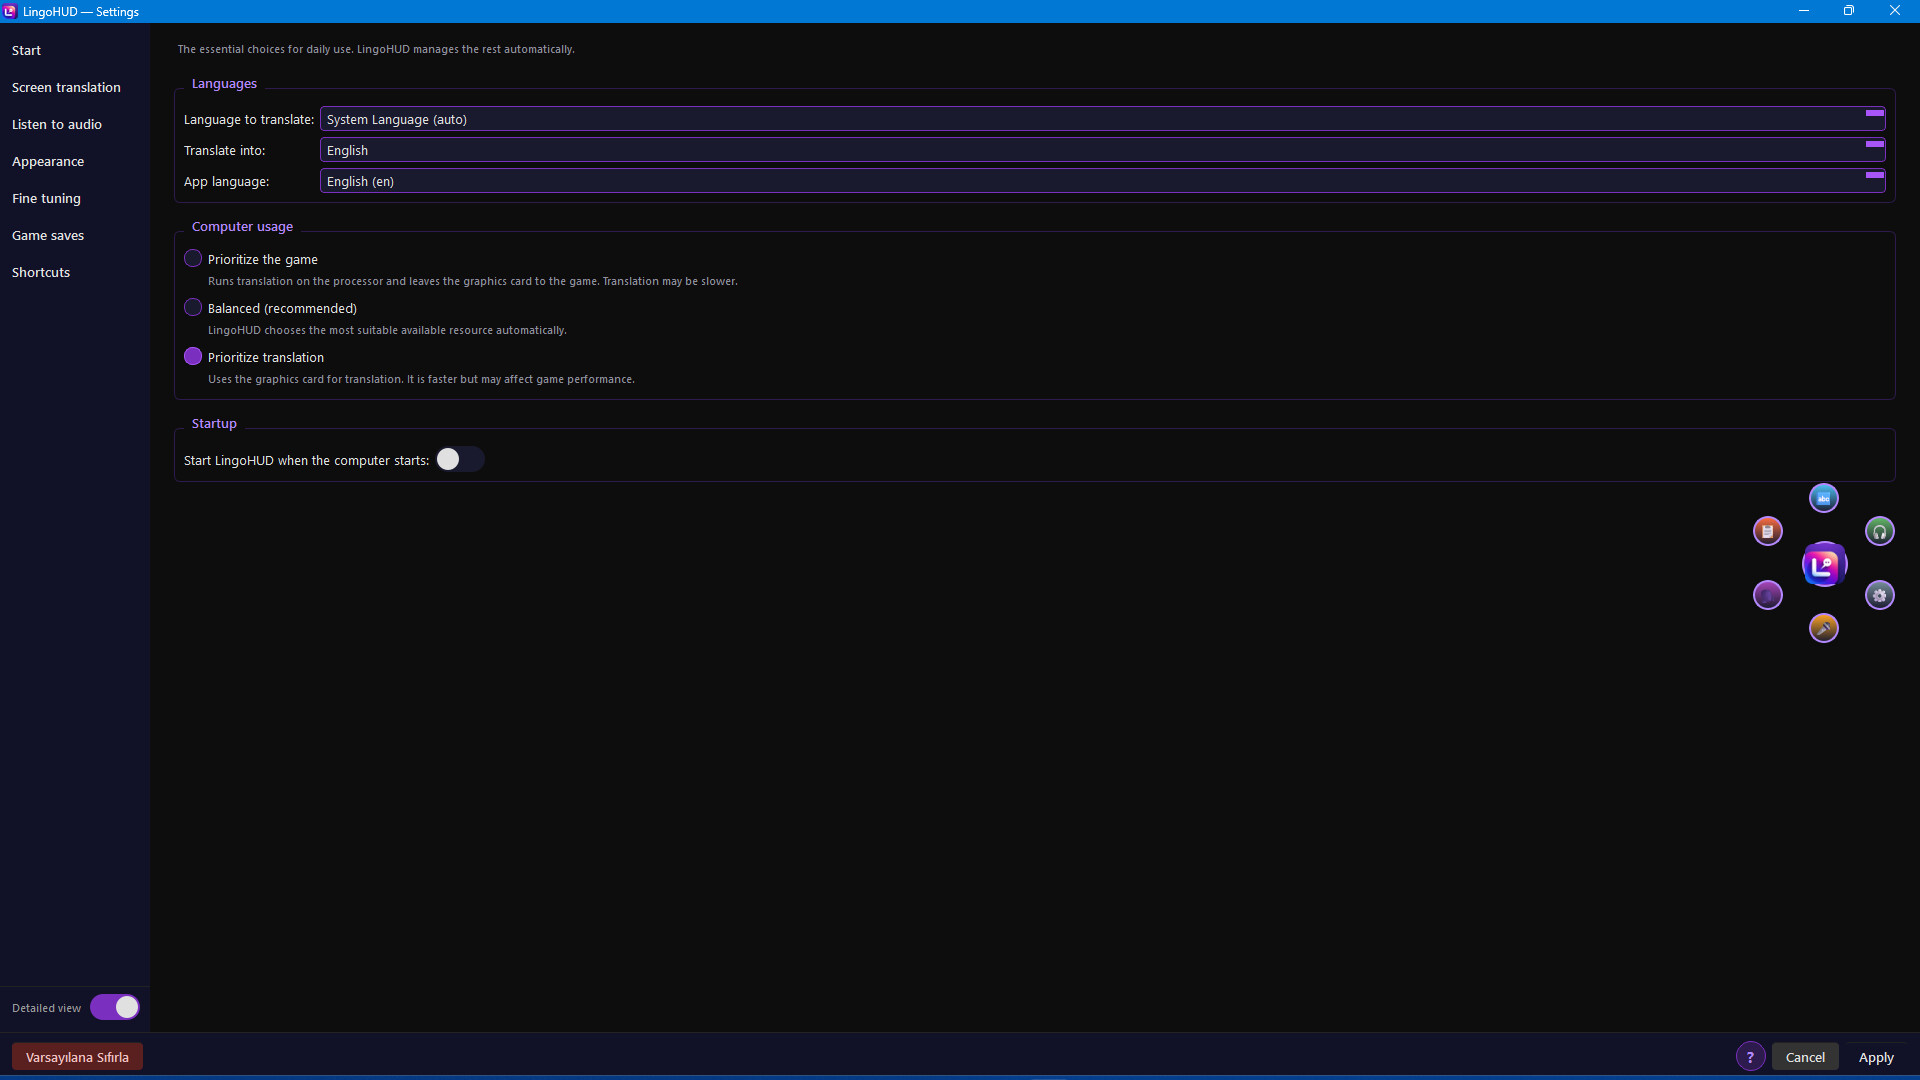Click the Cancel button
Screen dimensions: 1920x1080
click(x=1805, y=1057)
